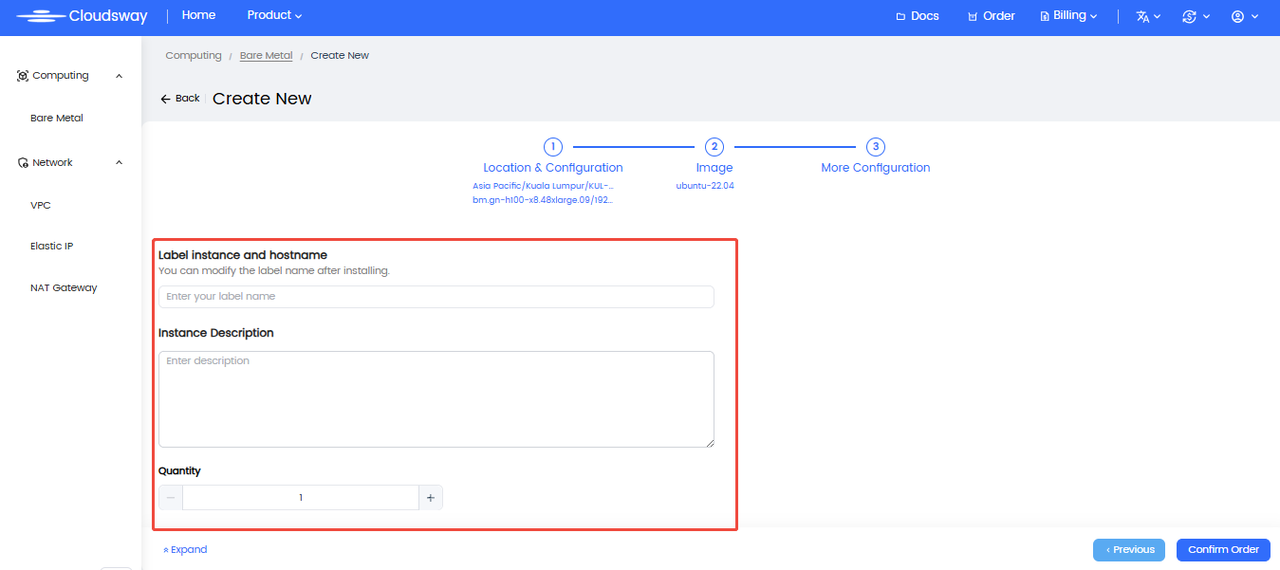This screenshot has width=1280, height=570.
Task: Click the Previous button
Action: pos(1130,549)
